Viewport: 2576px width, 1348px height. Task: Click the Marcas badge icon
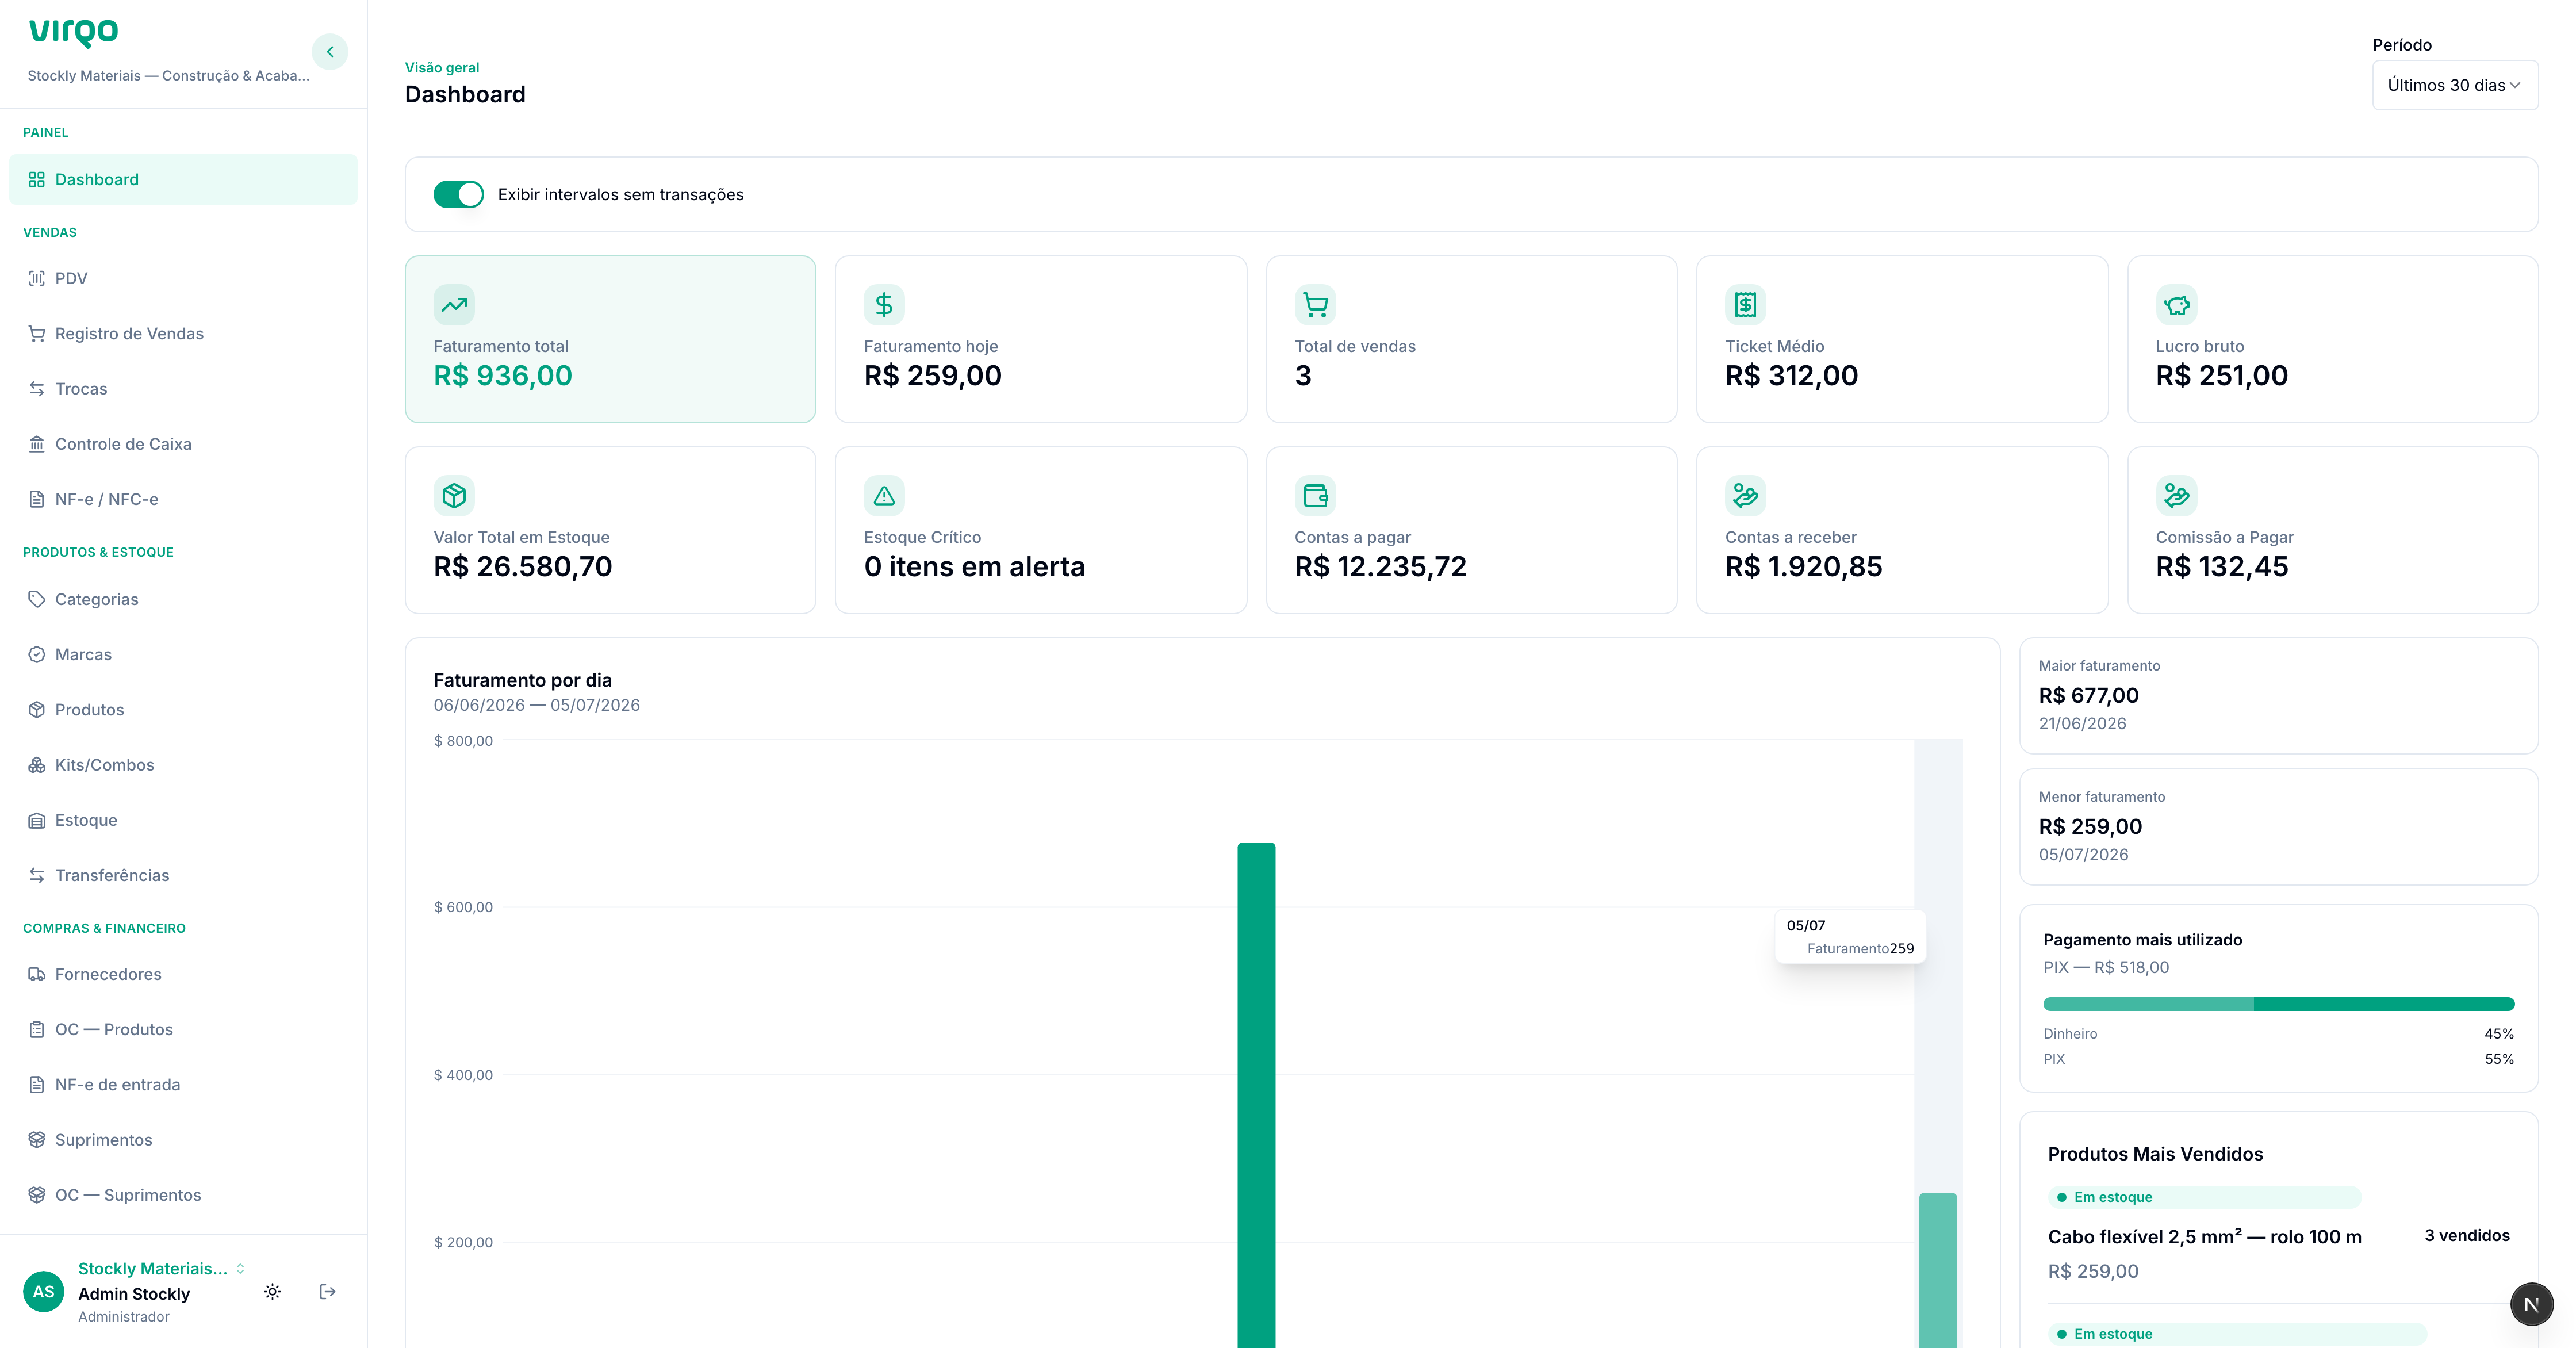[x=37, y=655]
